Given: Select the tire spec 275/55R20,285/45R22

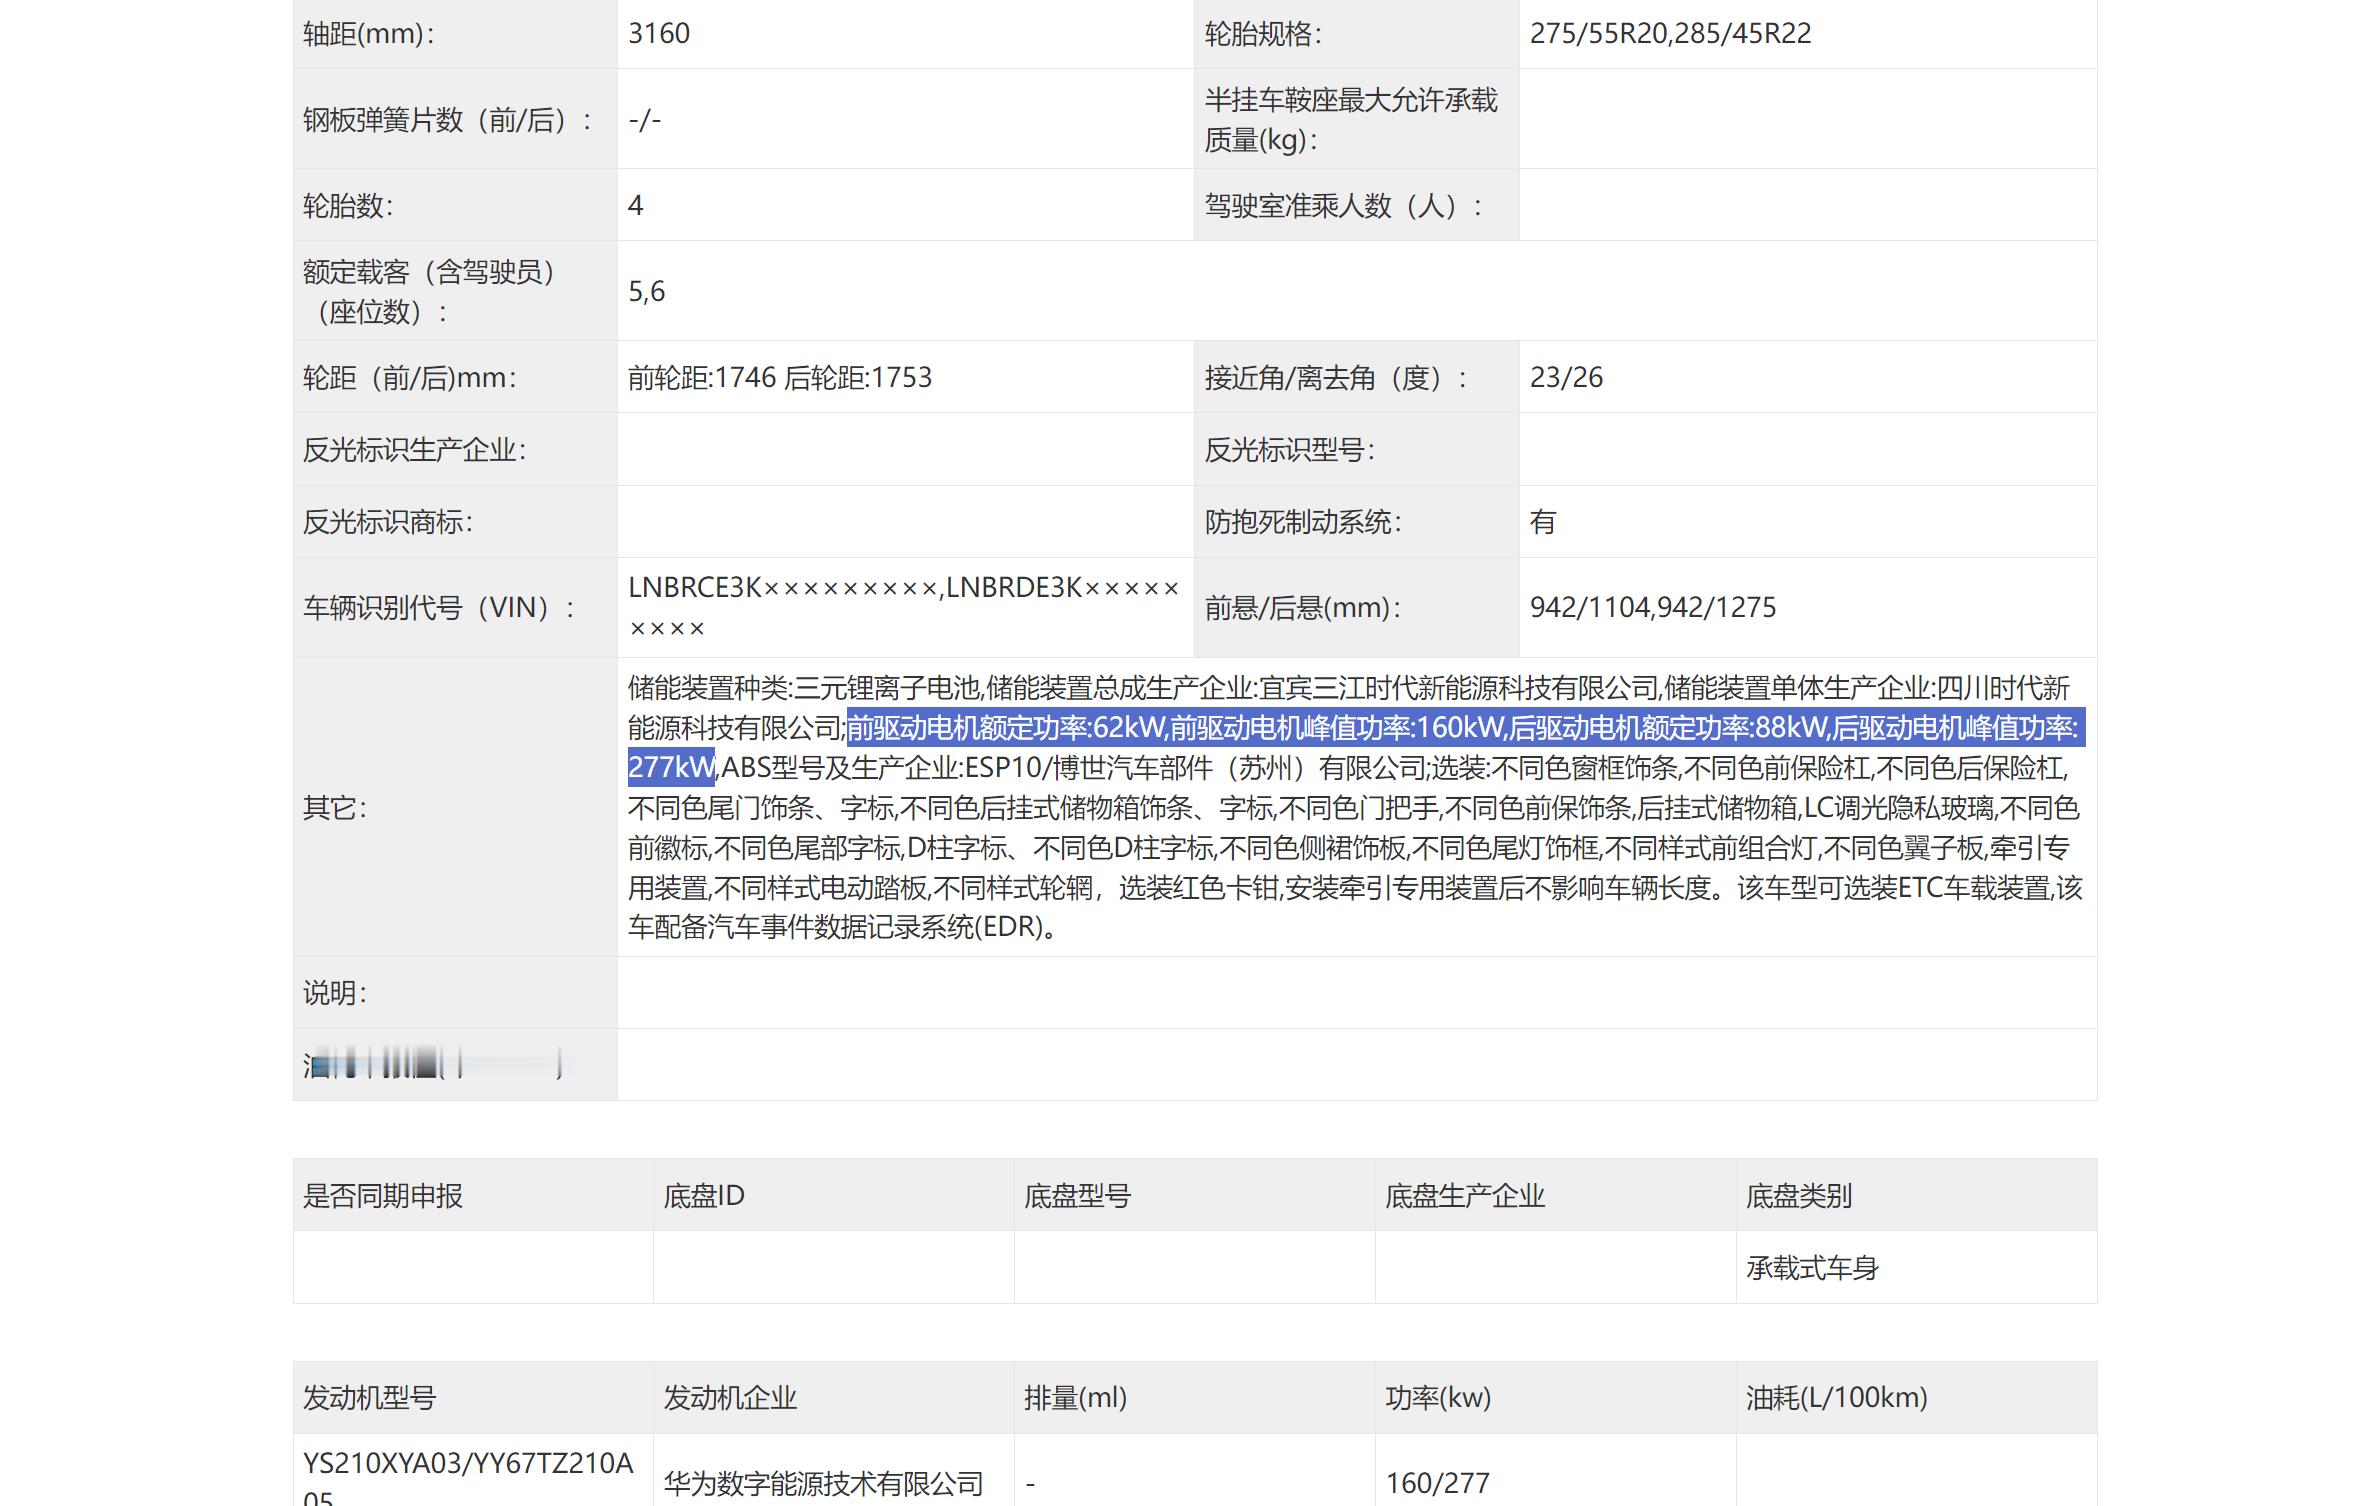Looking at the screenshot, I should click(x=1670, y=33).
